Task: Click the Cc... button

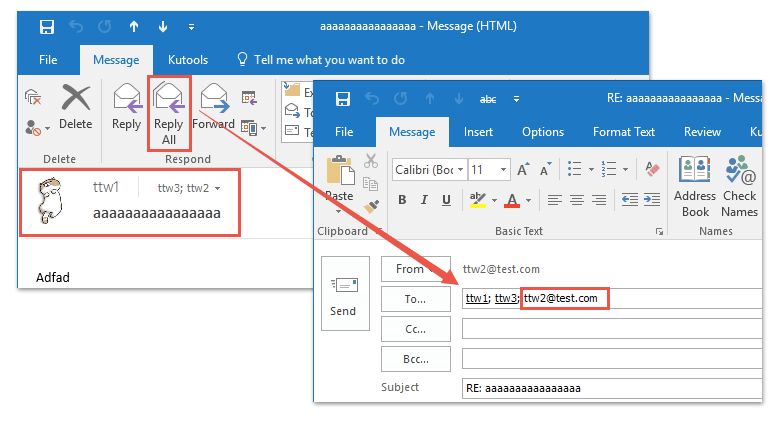Action: coord(415,328)
